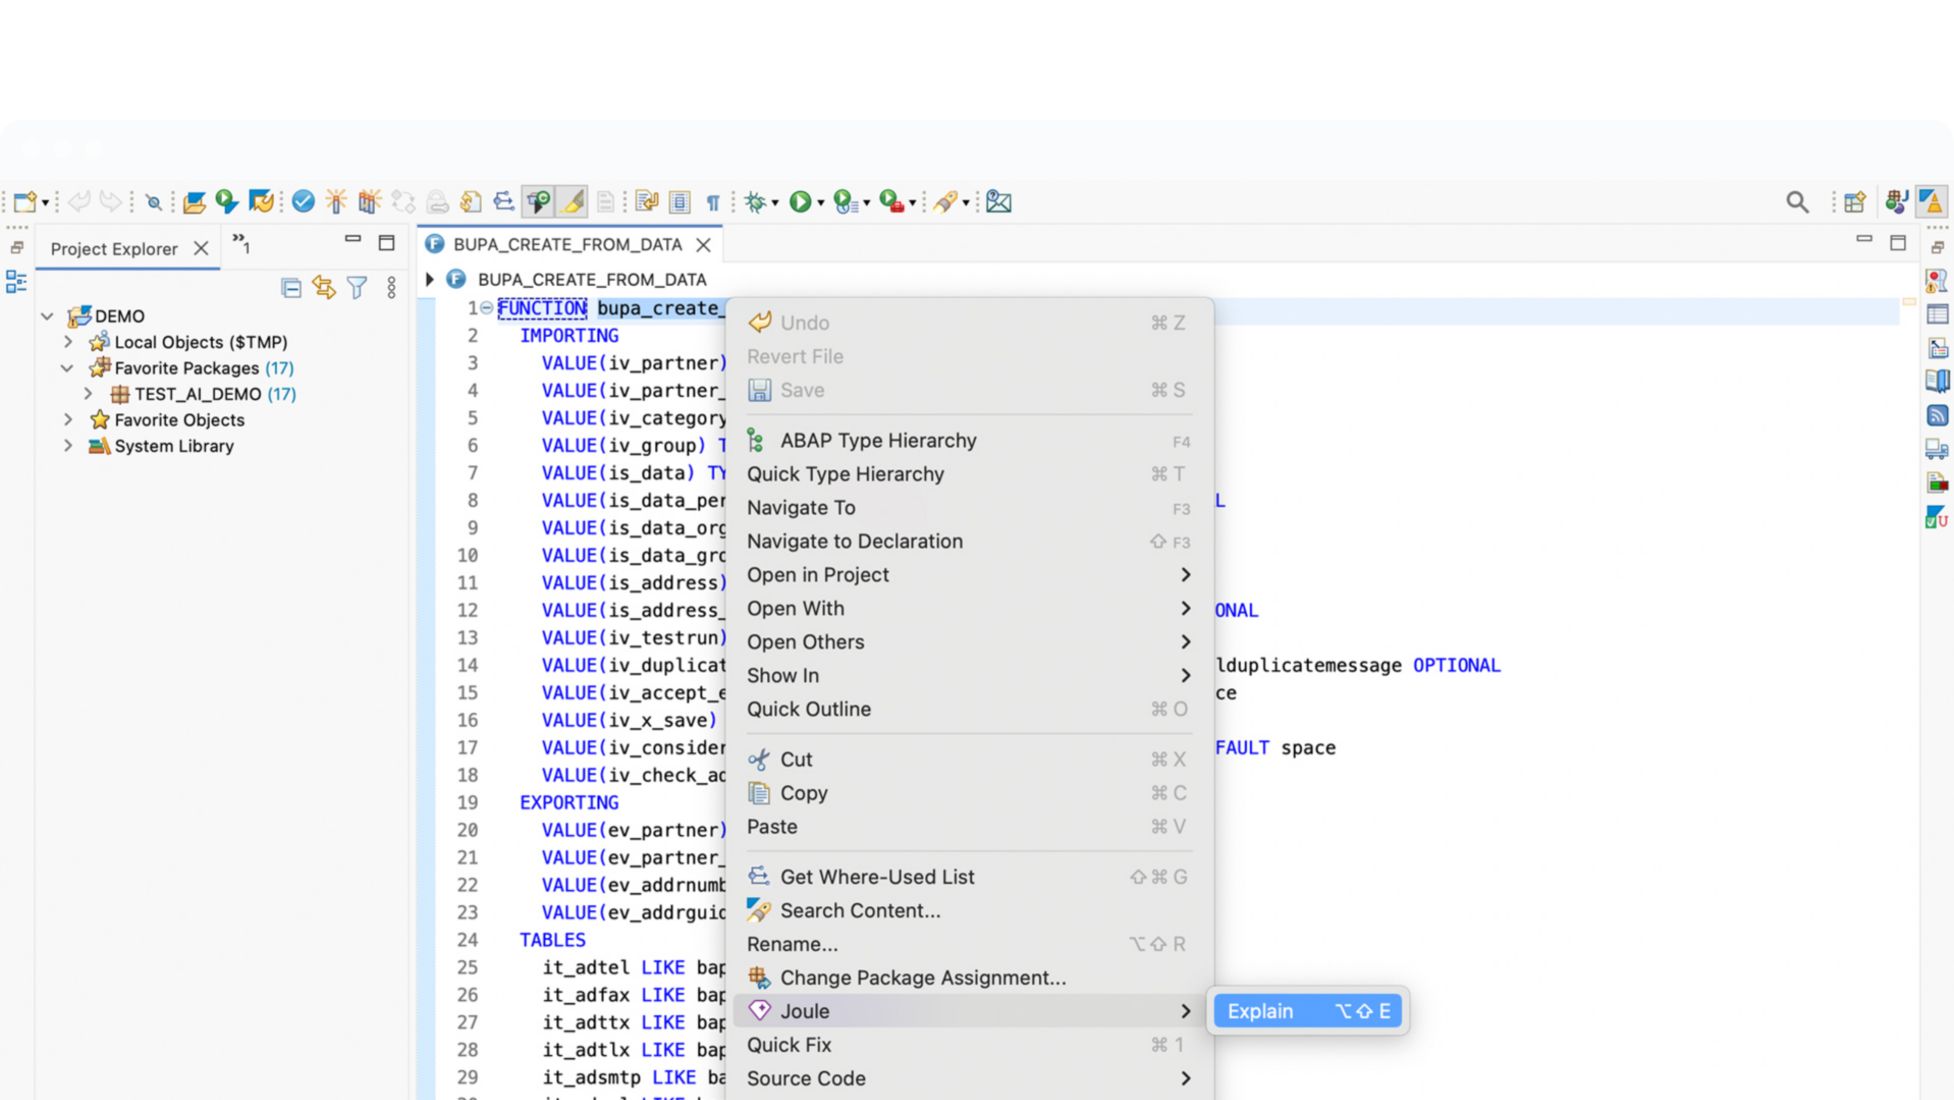1954x1100 pixels.
Task: Click the Debug bug icon in toolbar
Action: click(x=756, y=202)
